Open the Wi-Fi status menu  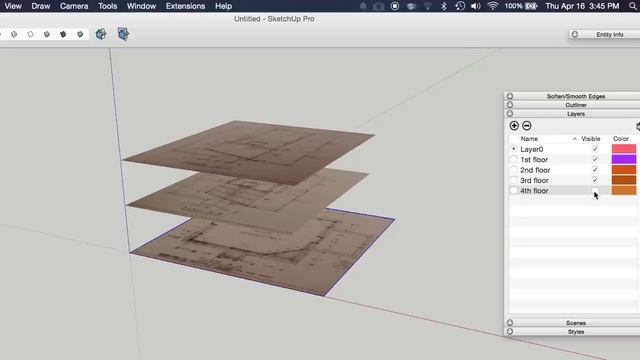click(x=493, y=6)
